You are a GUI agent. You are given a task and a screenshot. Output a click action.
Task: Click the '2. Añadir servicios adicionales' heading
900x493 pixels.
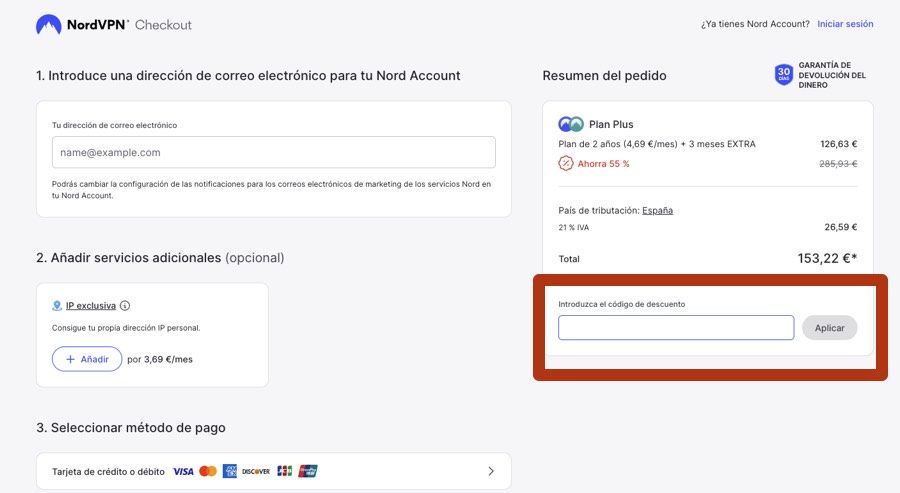tap(160, 258)
